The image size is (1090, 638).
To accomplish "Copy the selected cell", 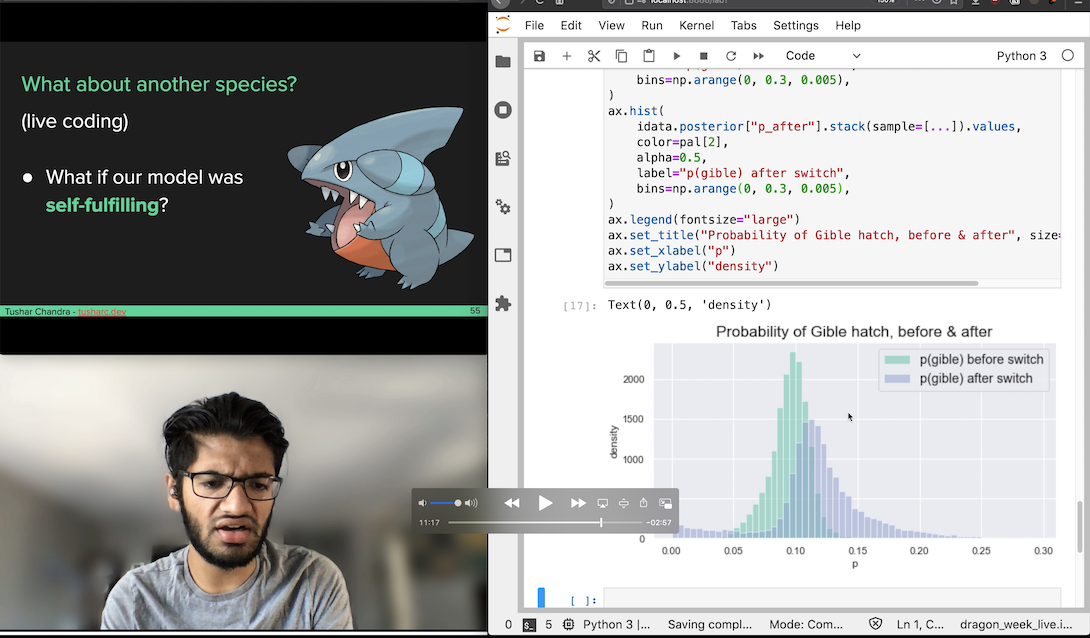I will click(x=621, y=56).
